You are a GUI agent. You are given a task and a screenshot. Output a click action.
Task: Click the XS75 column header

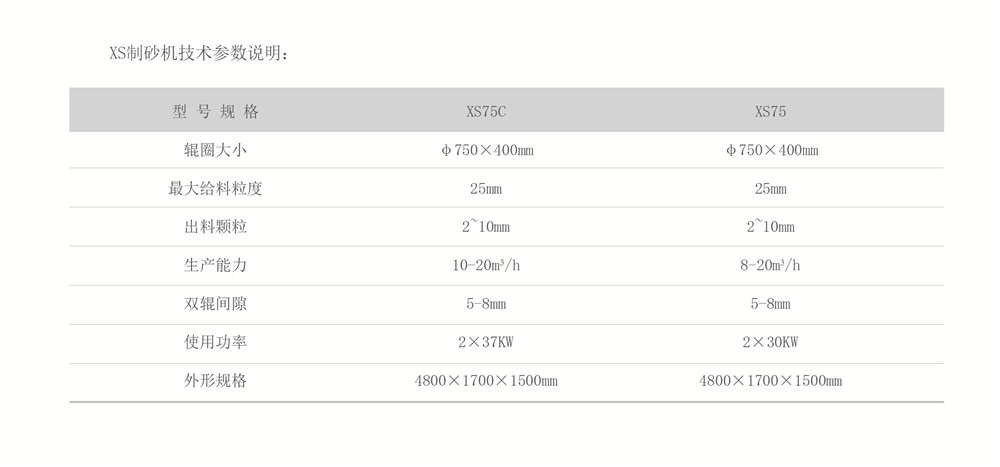coord(770,112)
